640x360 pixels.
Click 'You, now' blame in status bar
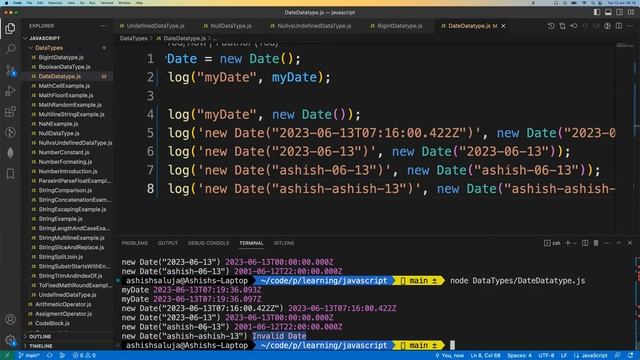coord(449,356)
